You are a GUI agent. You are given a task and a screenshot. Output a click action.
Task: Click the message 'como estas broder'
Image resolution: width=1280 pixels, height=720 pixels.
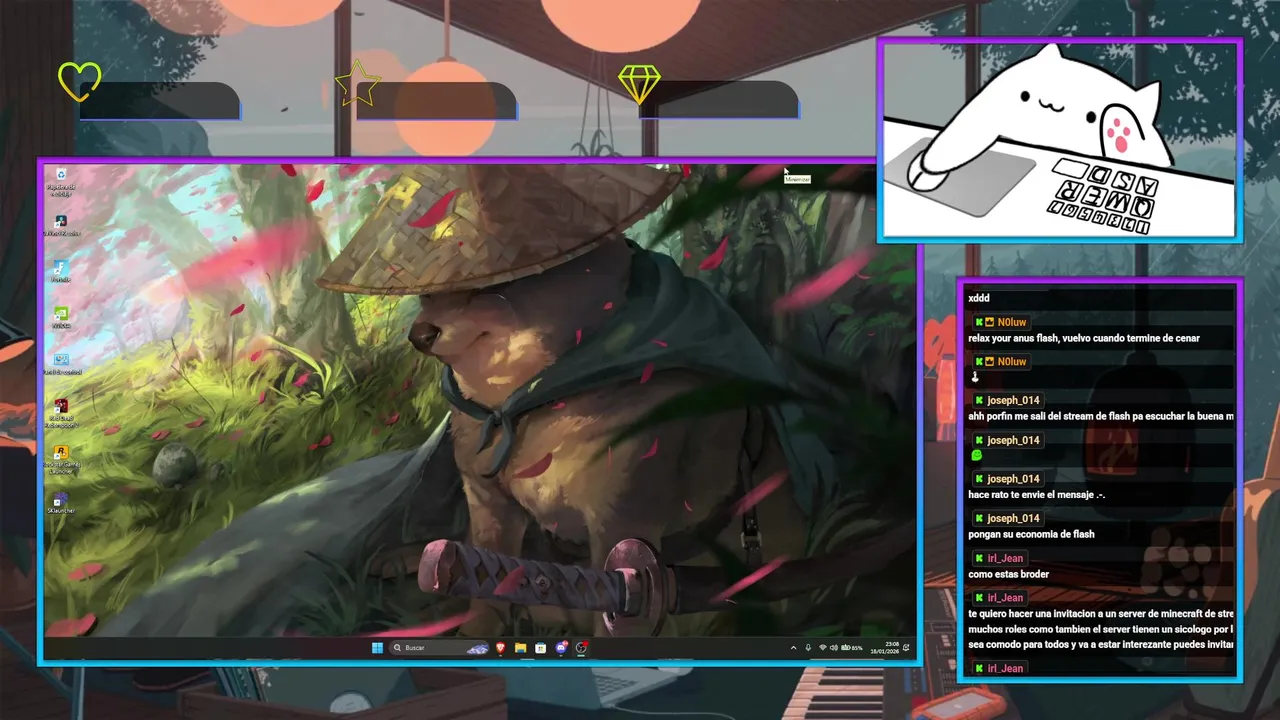[x=1008, y=574]
